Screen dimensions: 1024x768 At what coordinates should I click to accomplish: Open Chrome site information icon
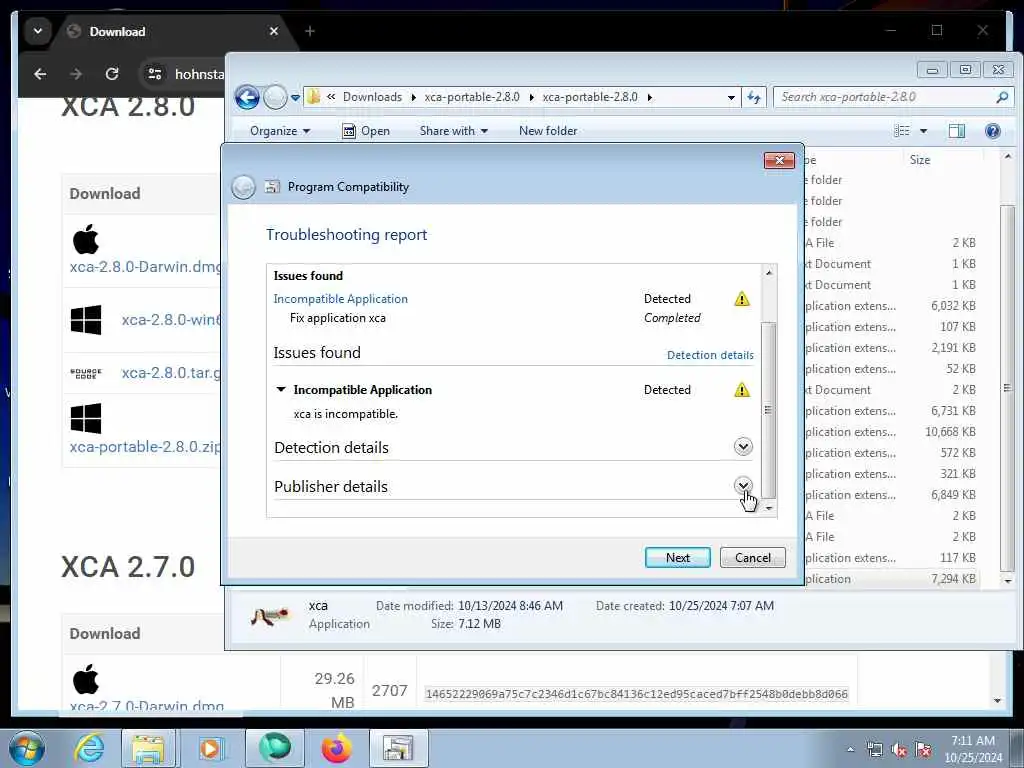pos(155,74)
